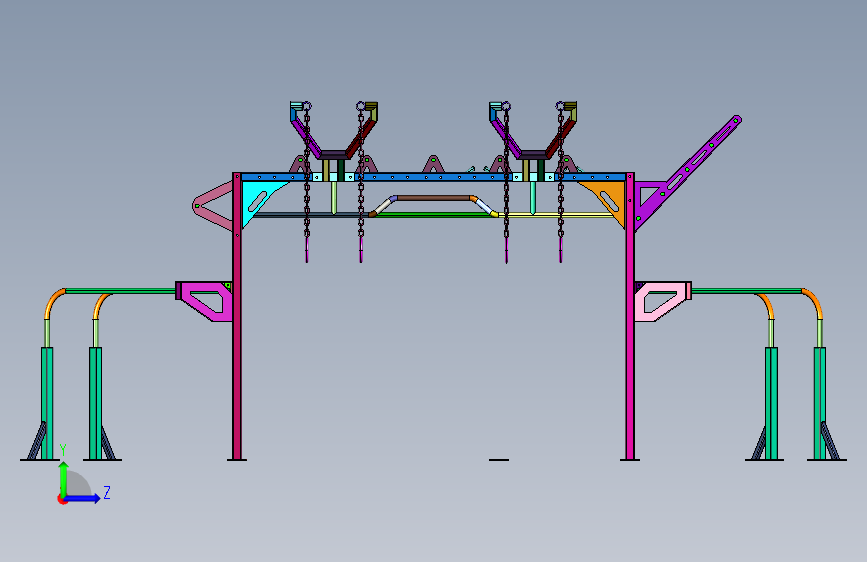
Task: Select the far-right orange curved elbow
Action: pyautogui.click(x=813, y=303)
